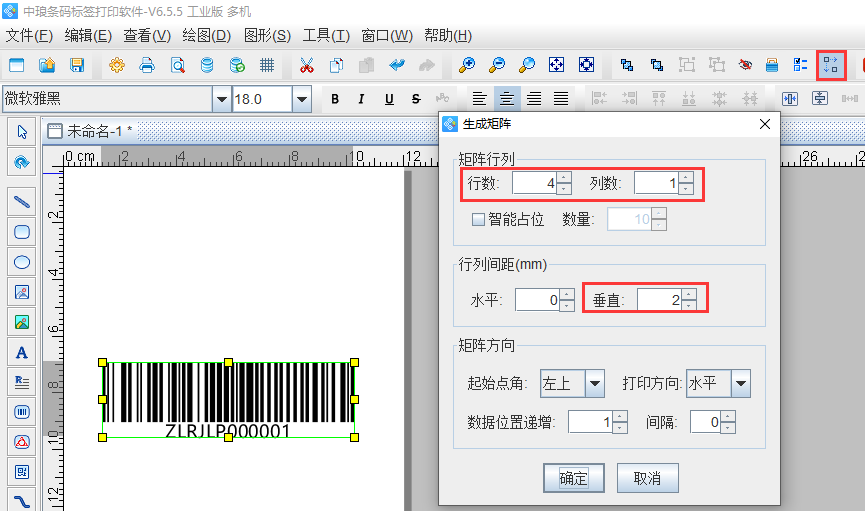Select the barcode drawing tool

(x=22, y=412)
